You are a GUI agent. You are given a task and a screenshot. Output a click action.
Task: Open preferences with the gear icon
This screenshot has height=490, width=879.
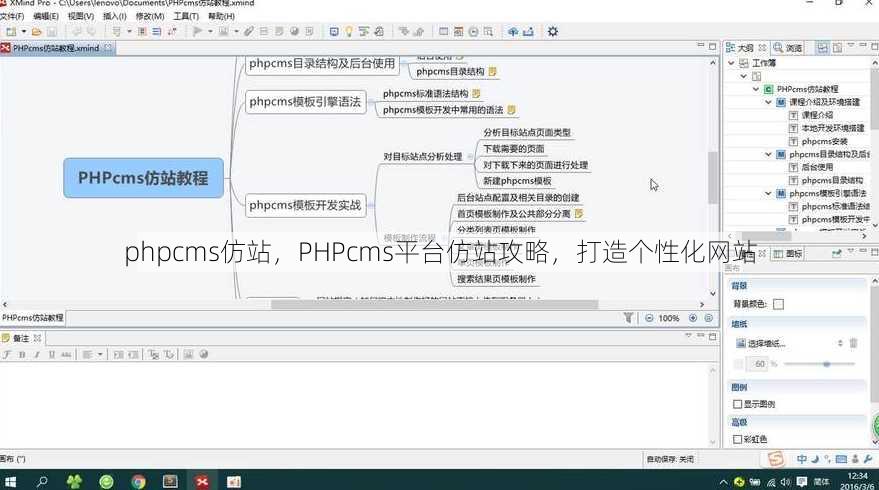point(553,31)
